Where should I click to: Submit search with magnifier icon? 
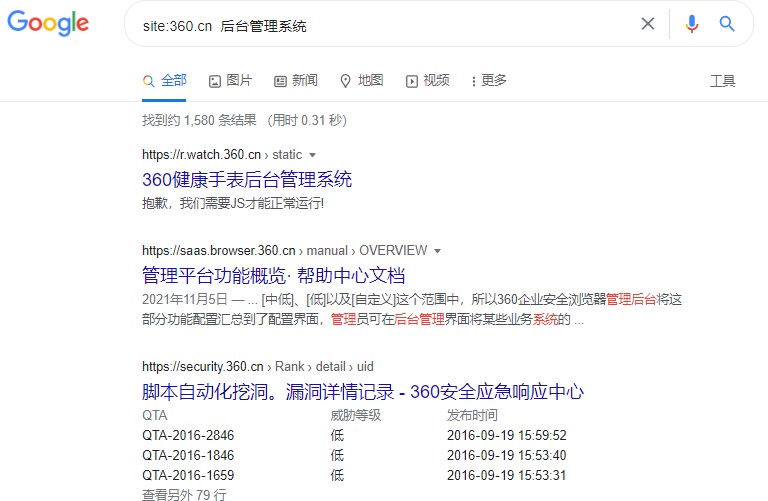[727, 24]
